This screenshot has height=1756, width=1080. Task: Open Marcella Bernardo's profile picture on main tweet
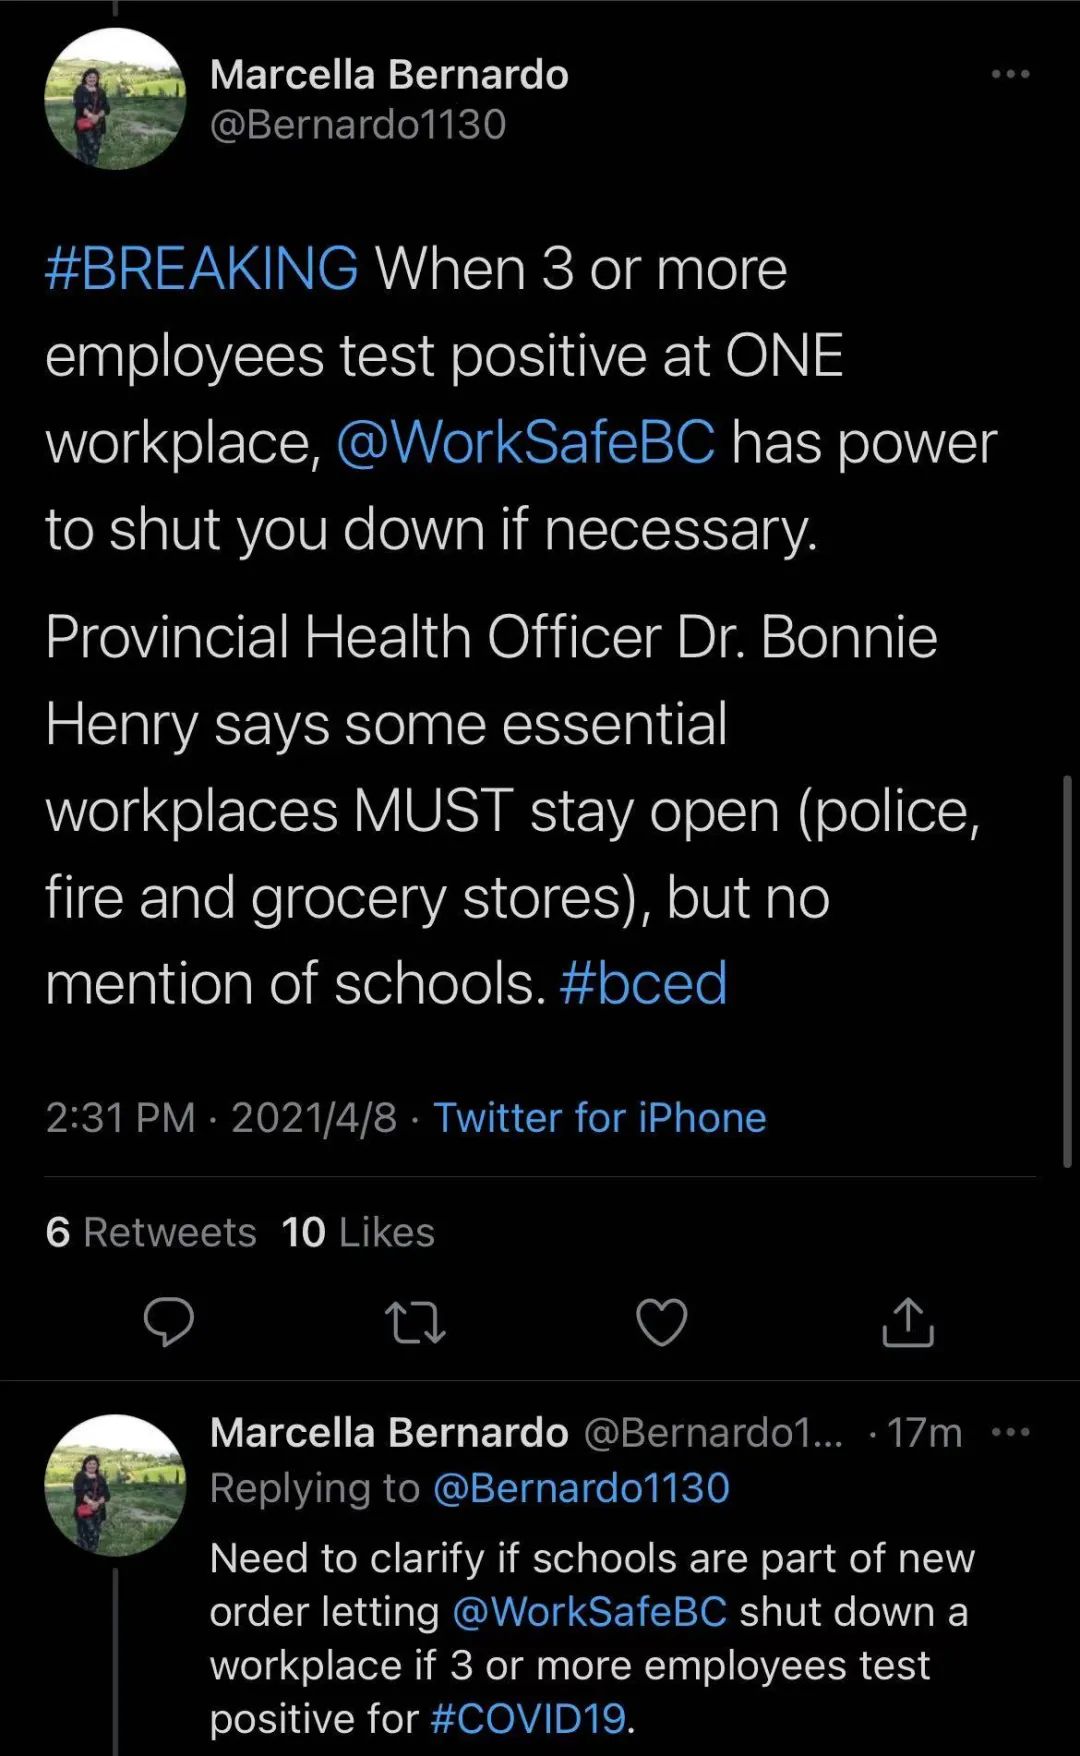pyautogui.click(x=115, y=99)
